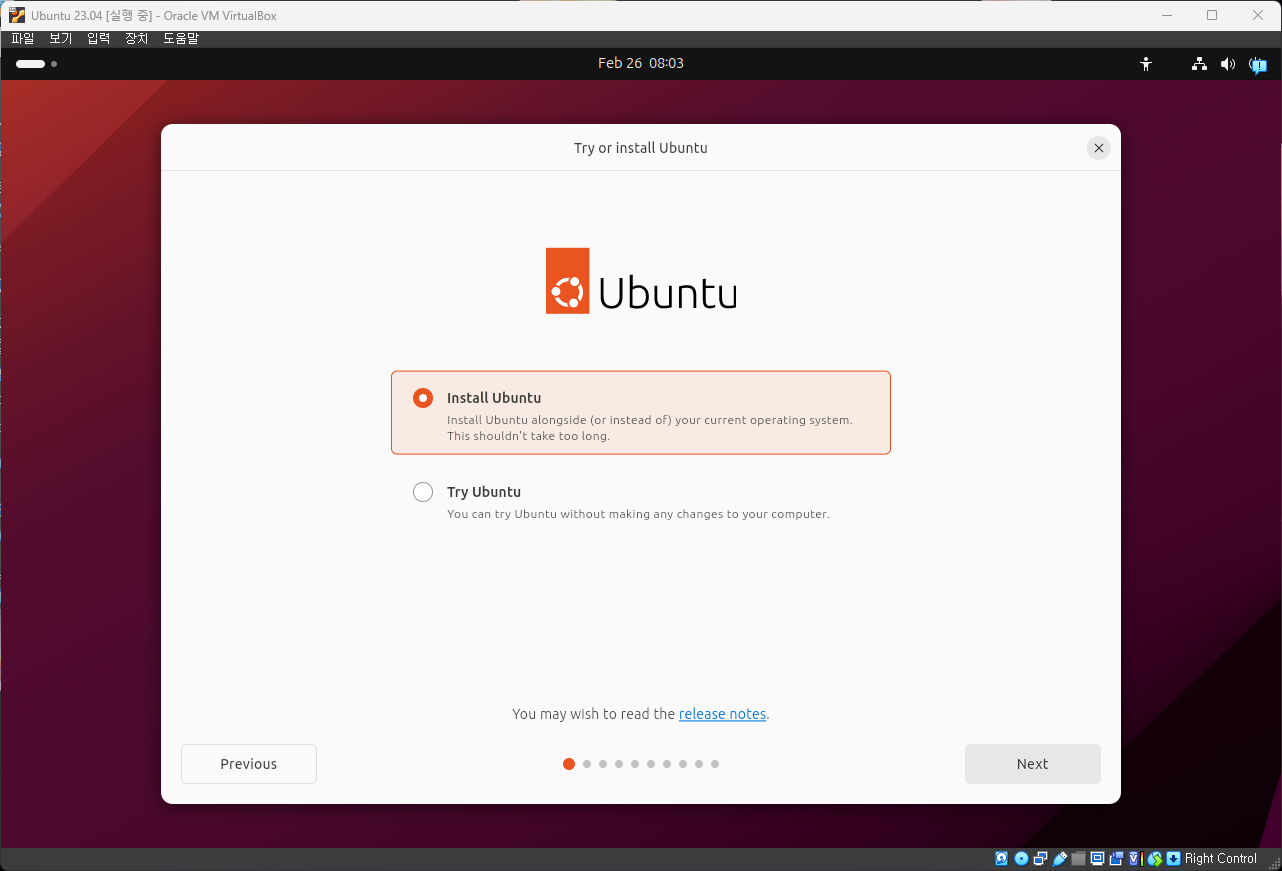The width and height of the screenshot is (1282, 871).
Task: Click the recording status icon
Action: tap(1116, 858)
